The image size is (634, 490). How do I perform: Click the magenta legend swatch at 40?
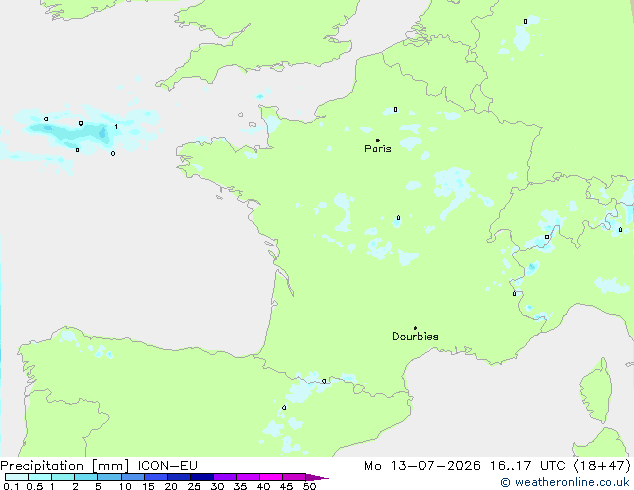click(271, 477)
